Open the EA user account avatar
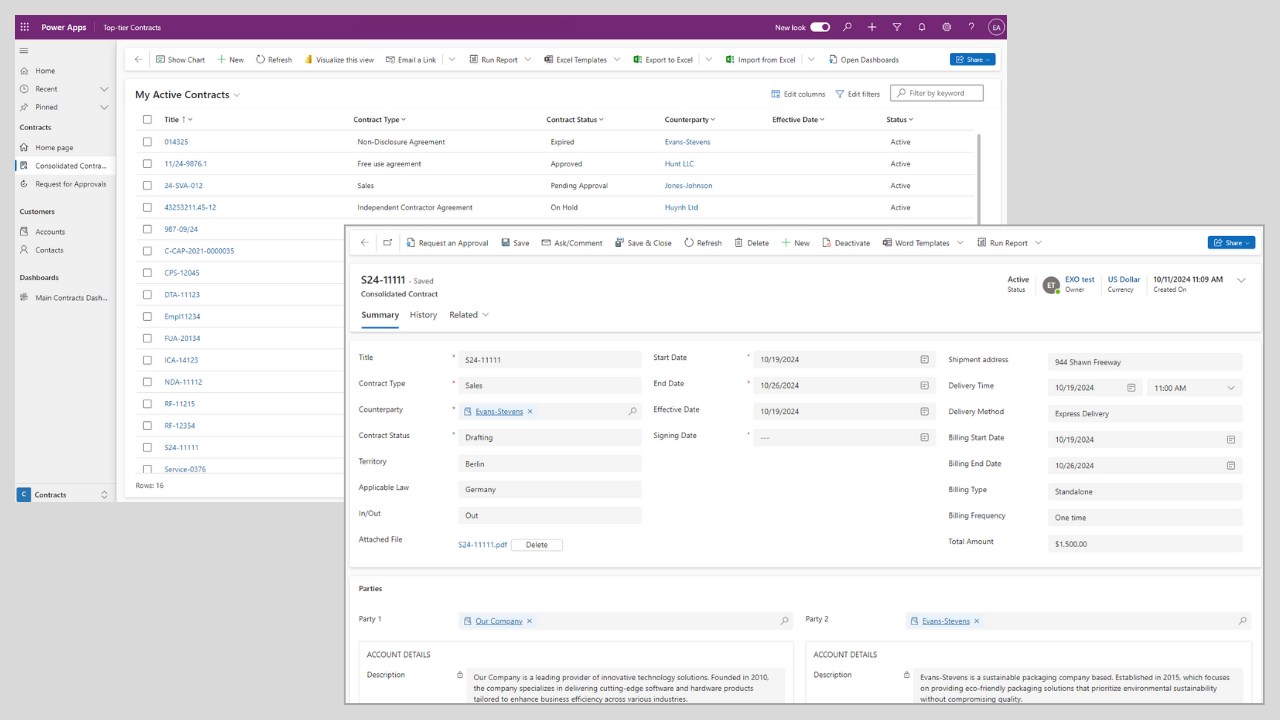 (x=995, y=27)
